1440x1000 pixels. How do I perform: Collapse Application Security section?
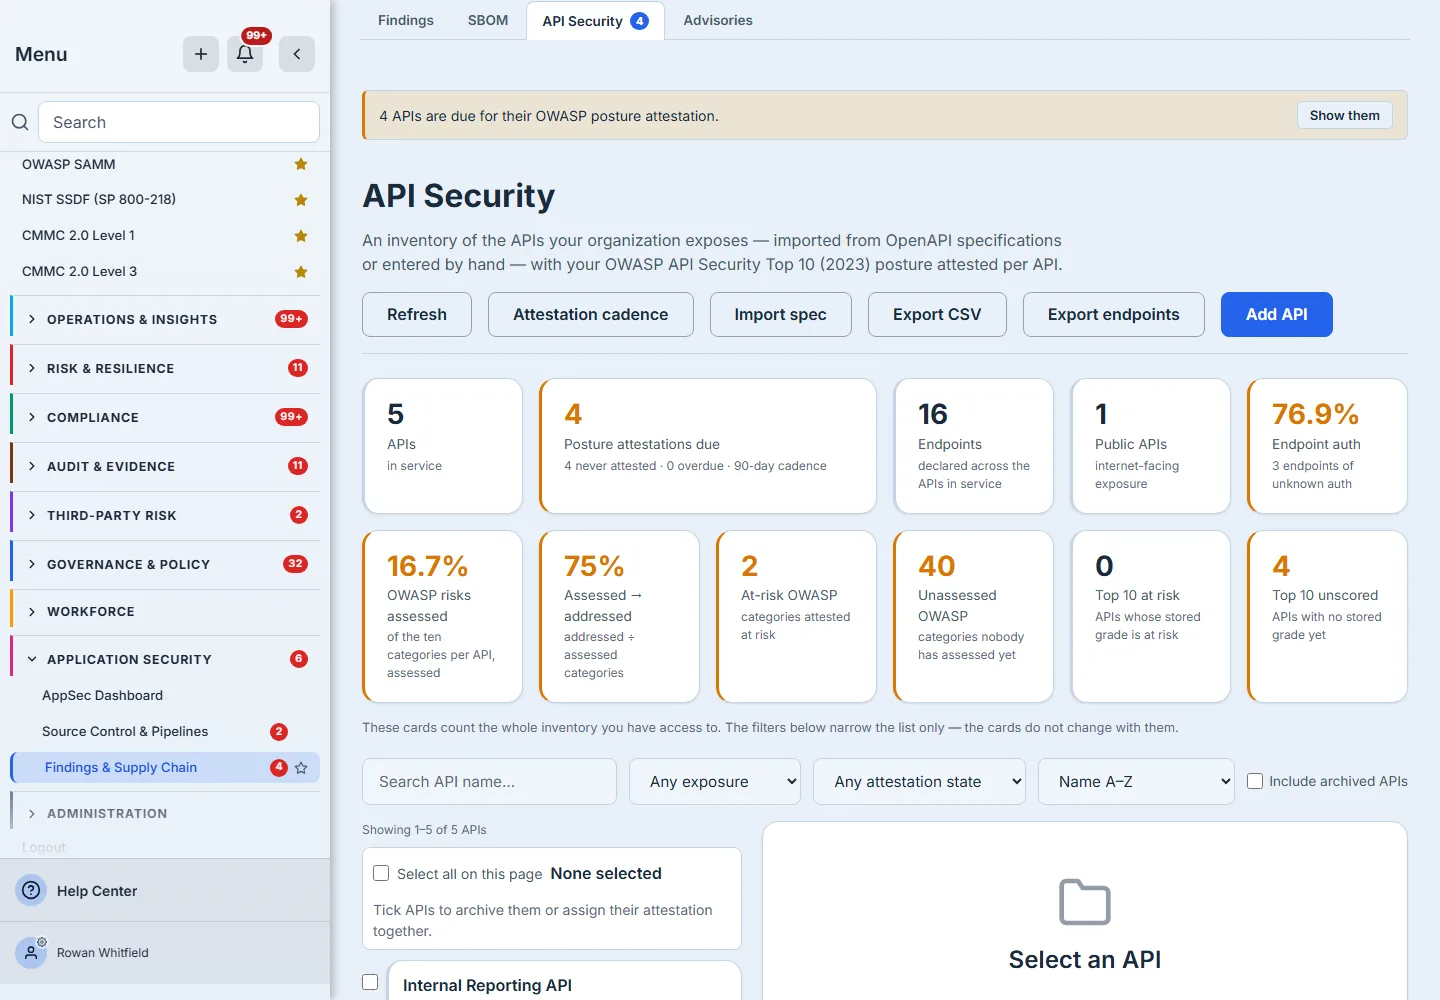pos(166,660)
